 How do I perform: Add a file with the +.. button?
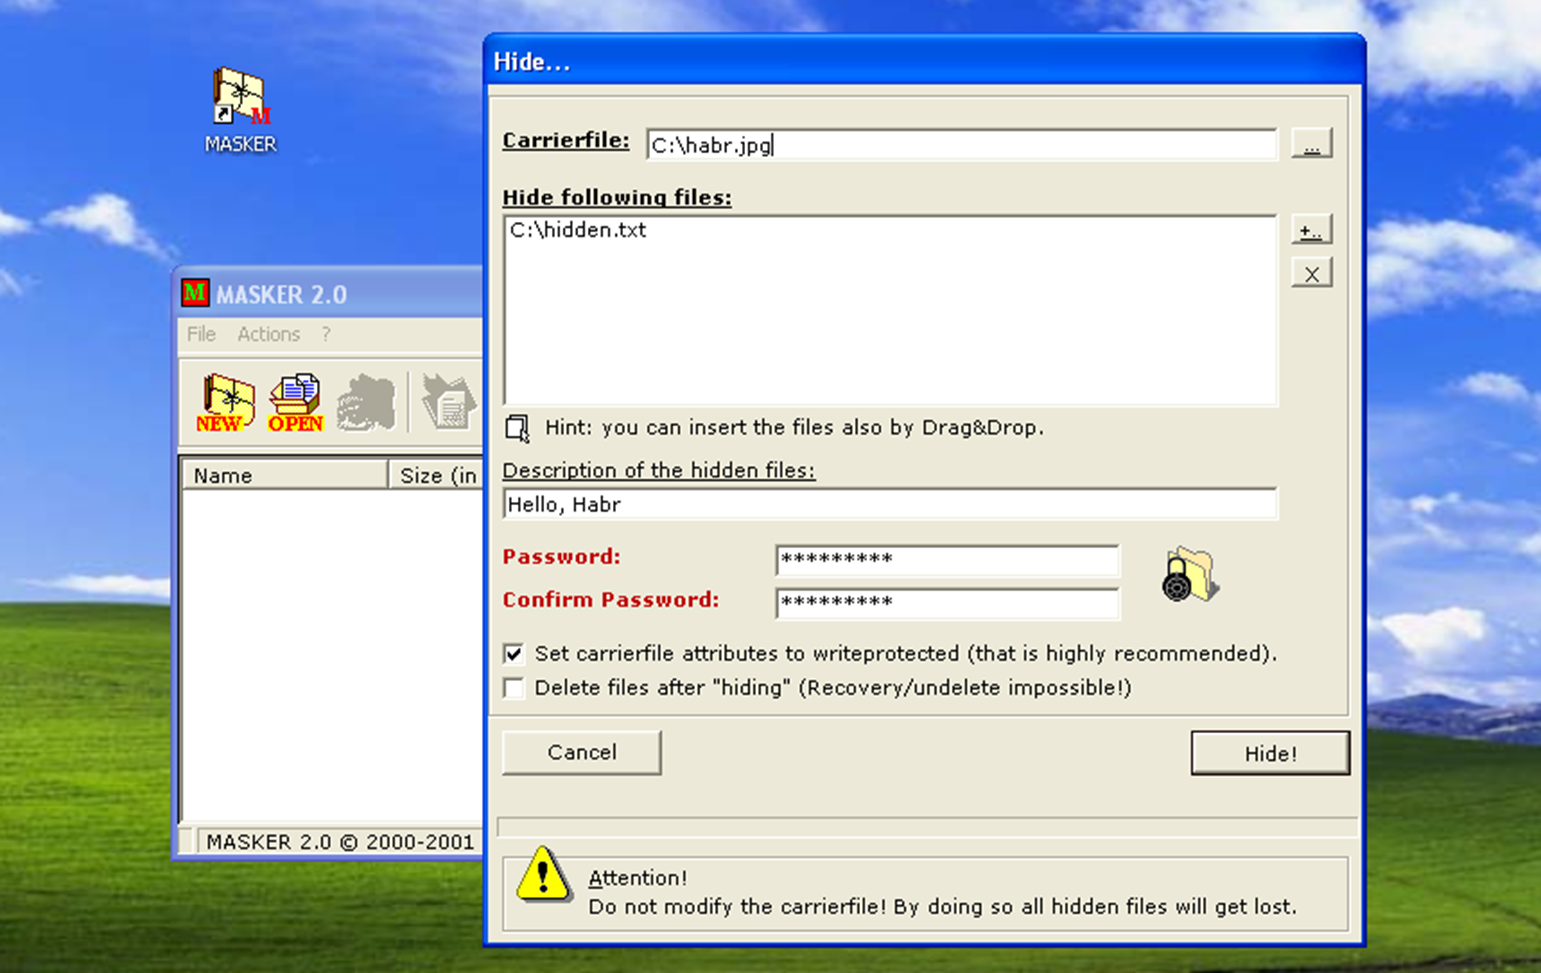[x=1311, y=230]
